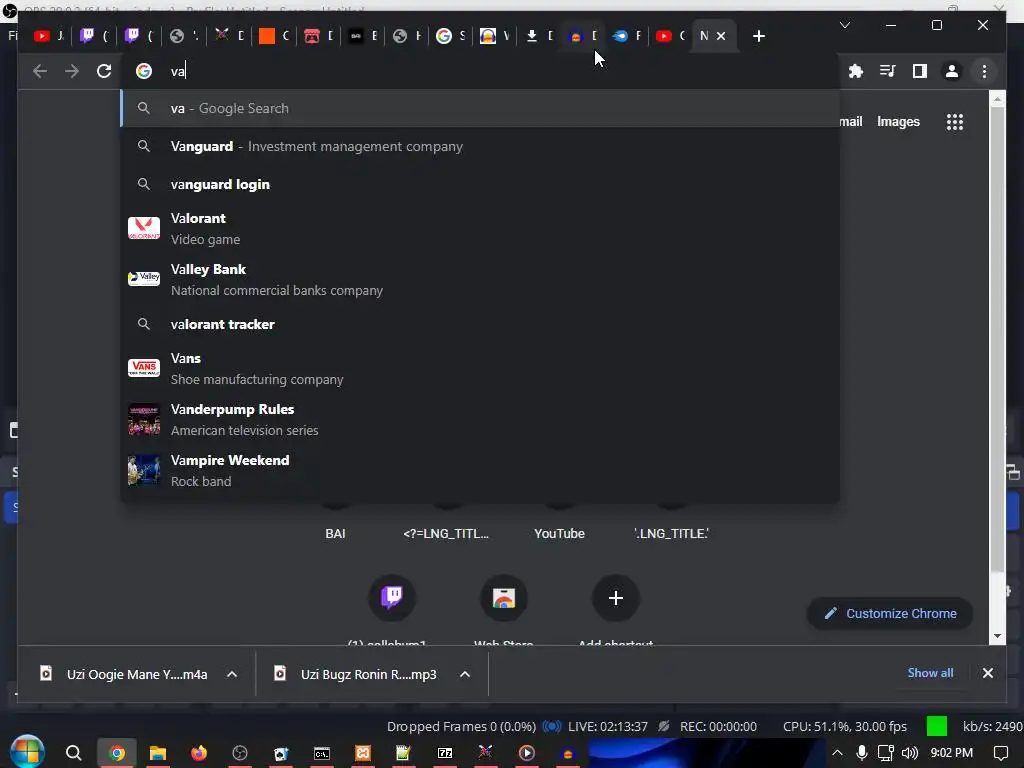Open XAMPP from the taskbar
1024x768 pixels.
362,753
